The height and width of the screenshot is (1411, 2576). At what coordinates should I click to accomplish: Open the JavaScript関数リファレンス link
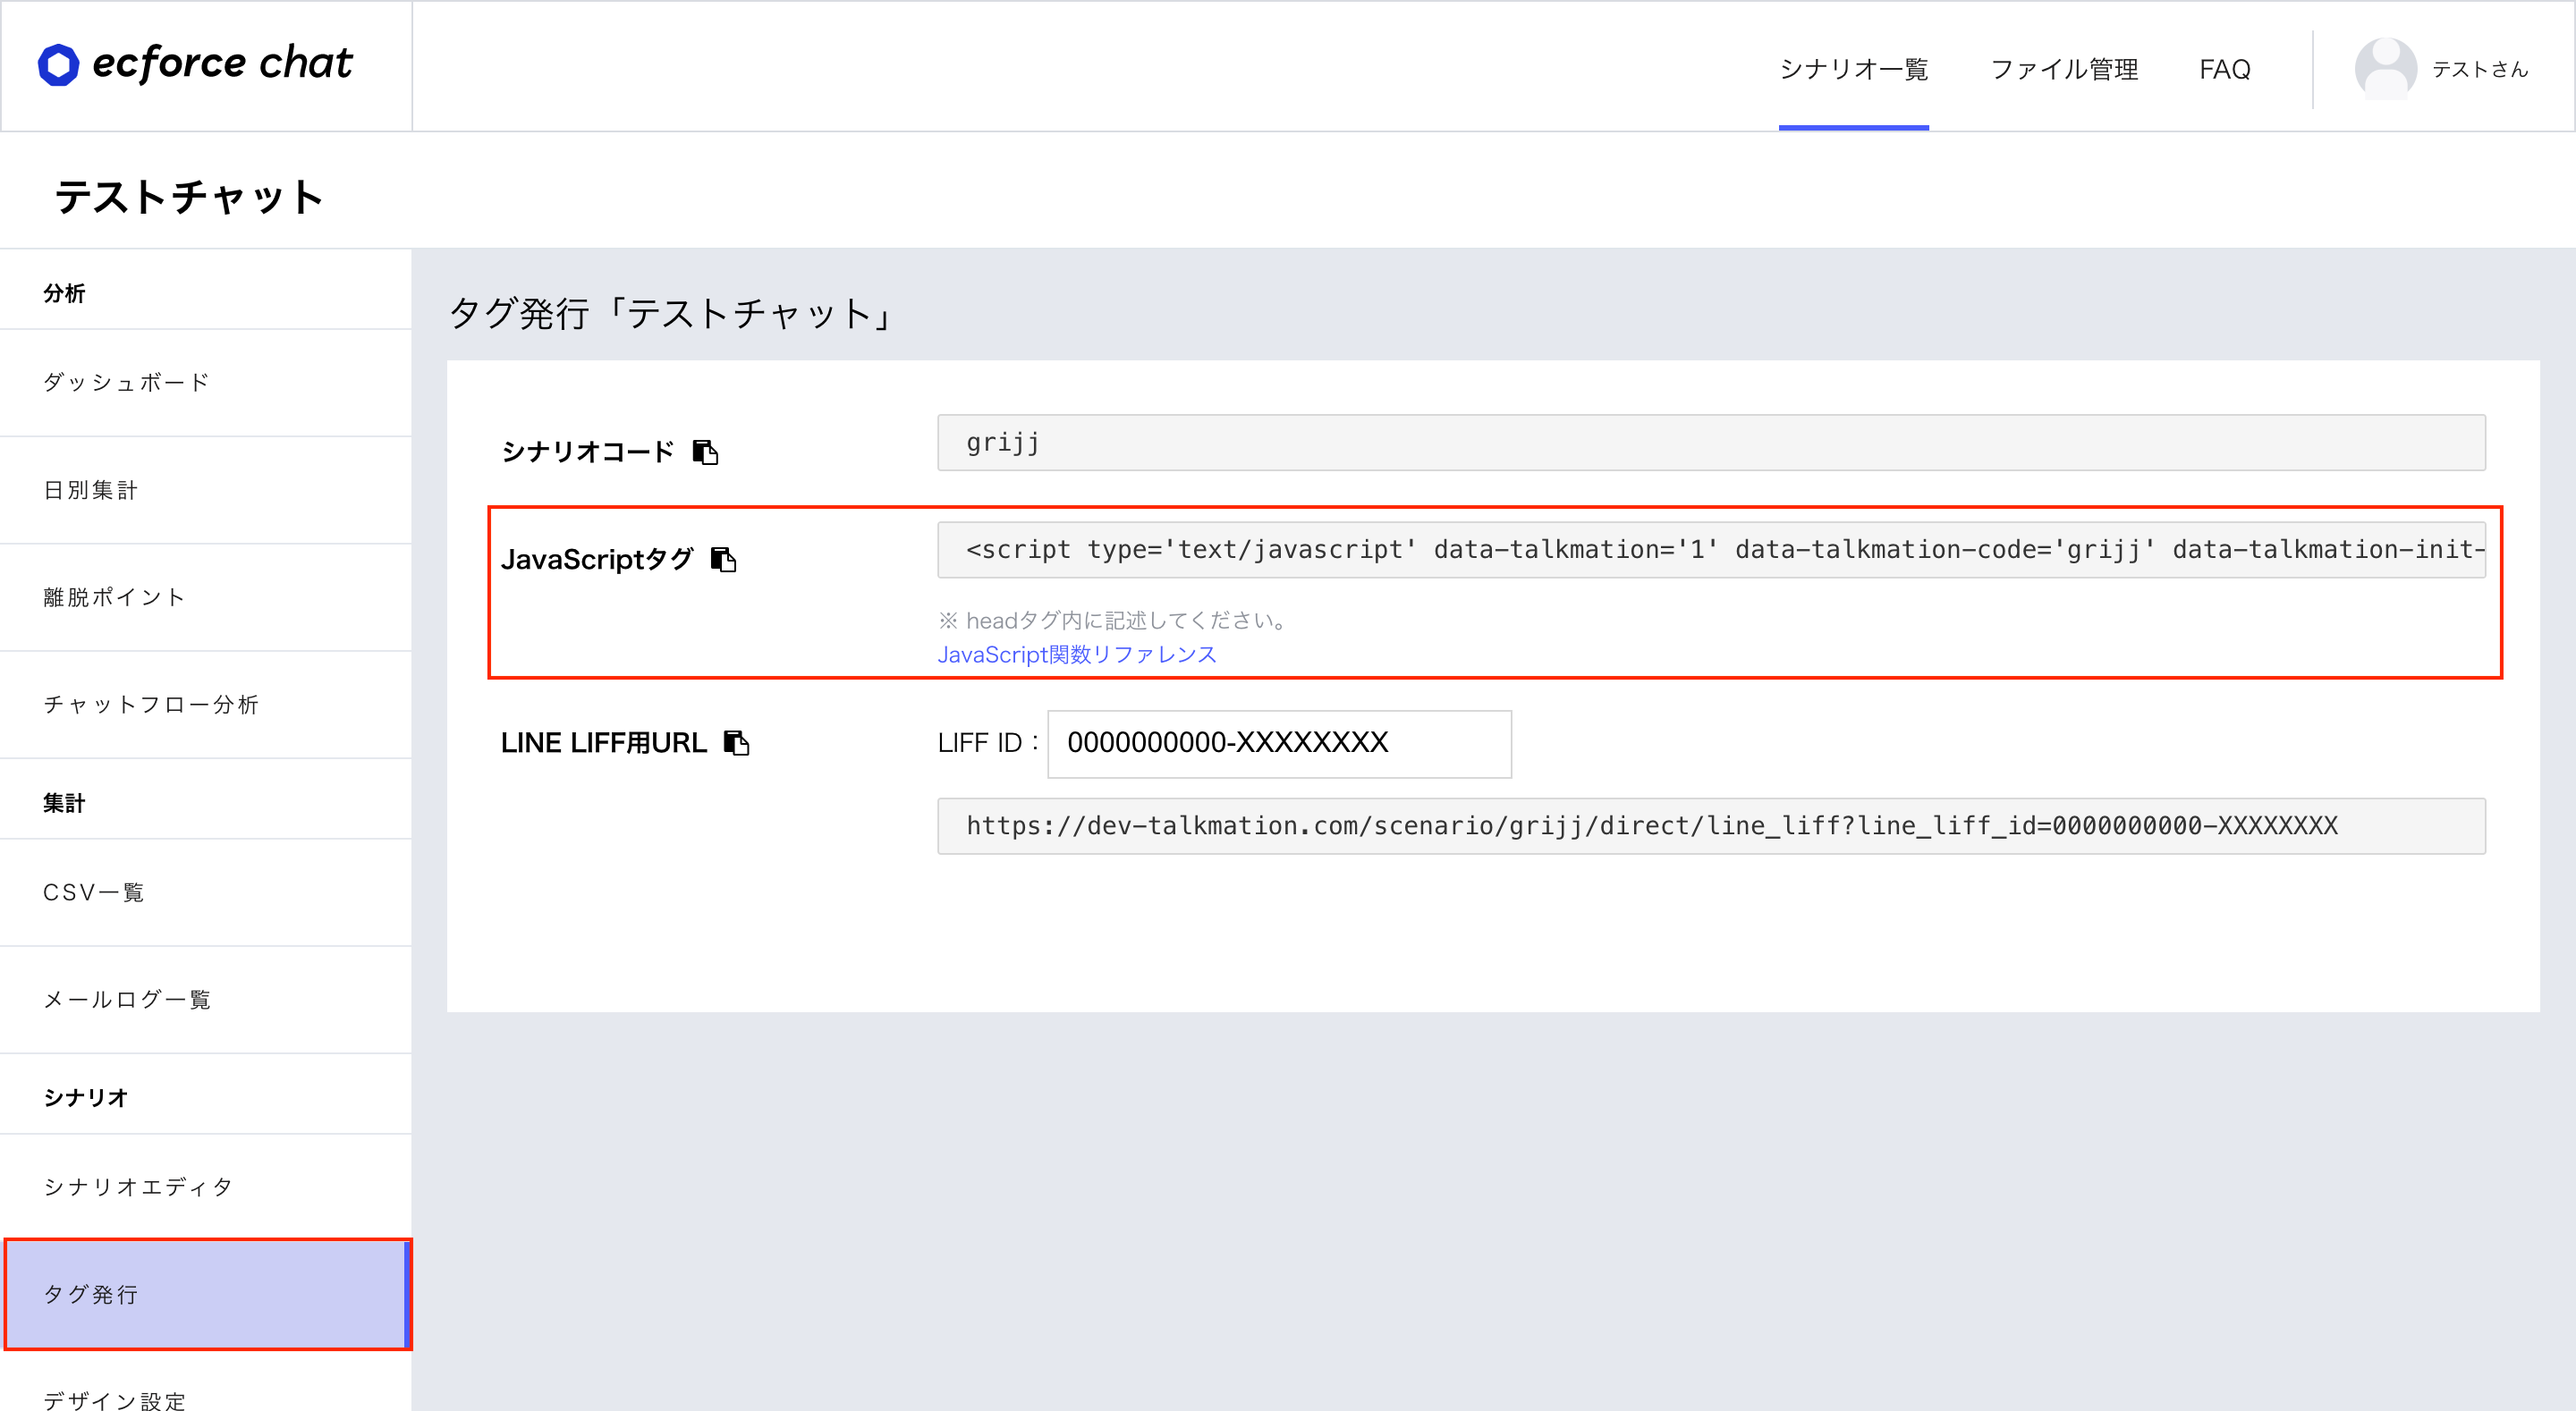(x=1077, y=654)
